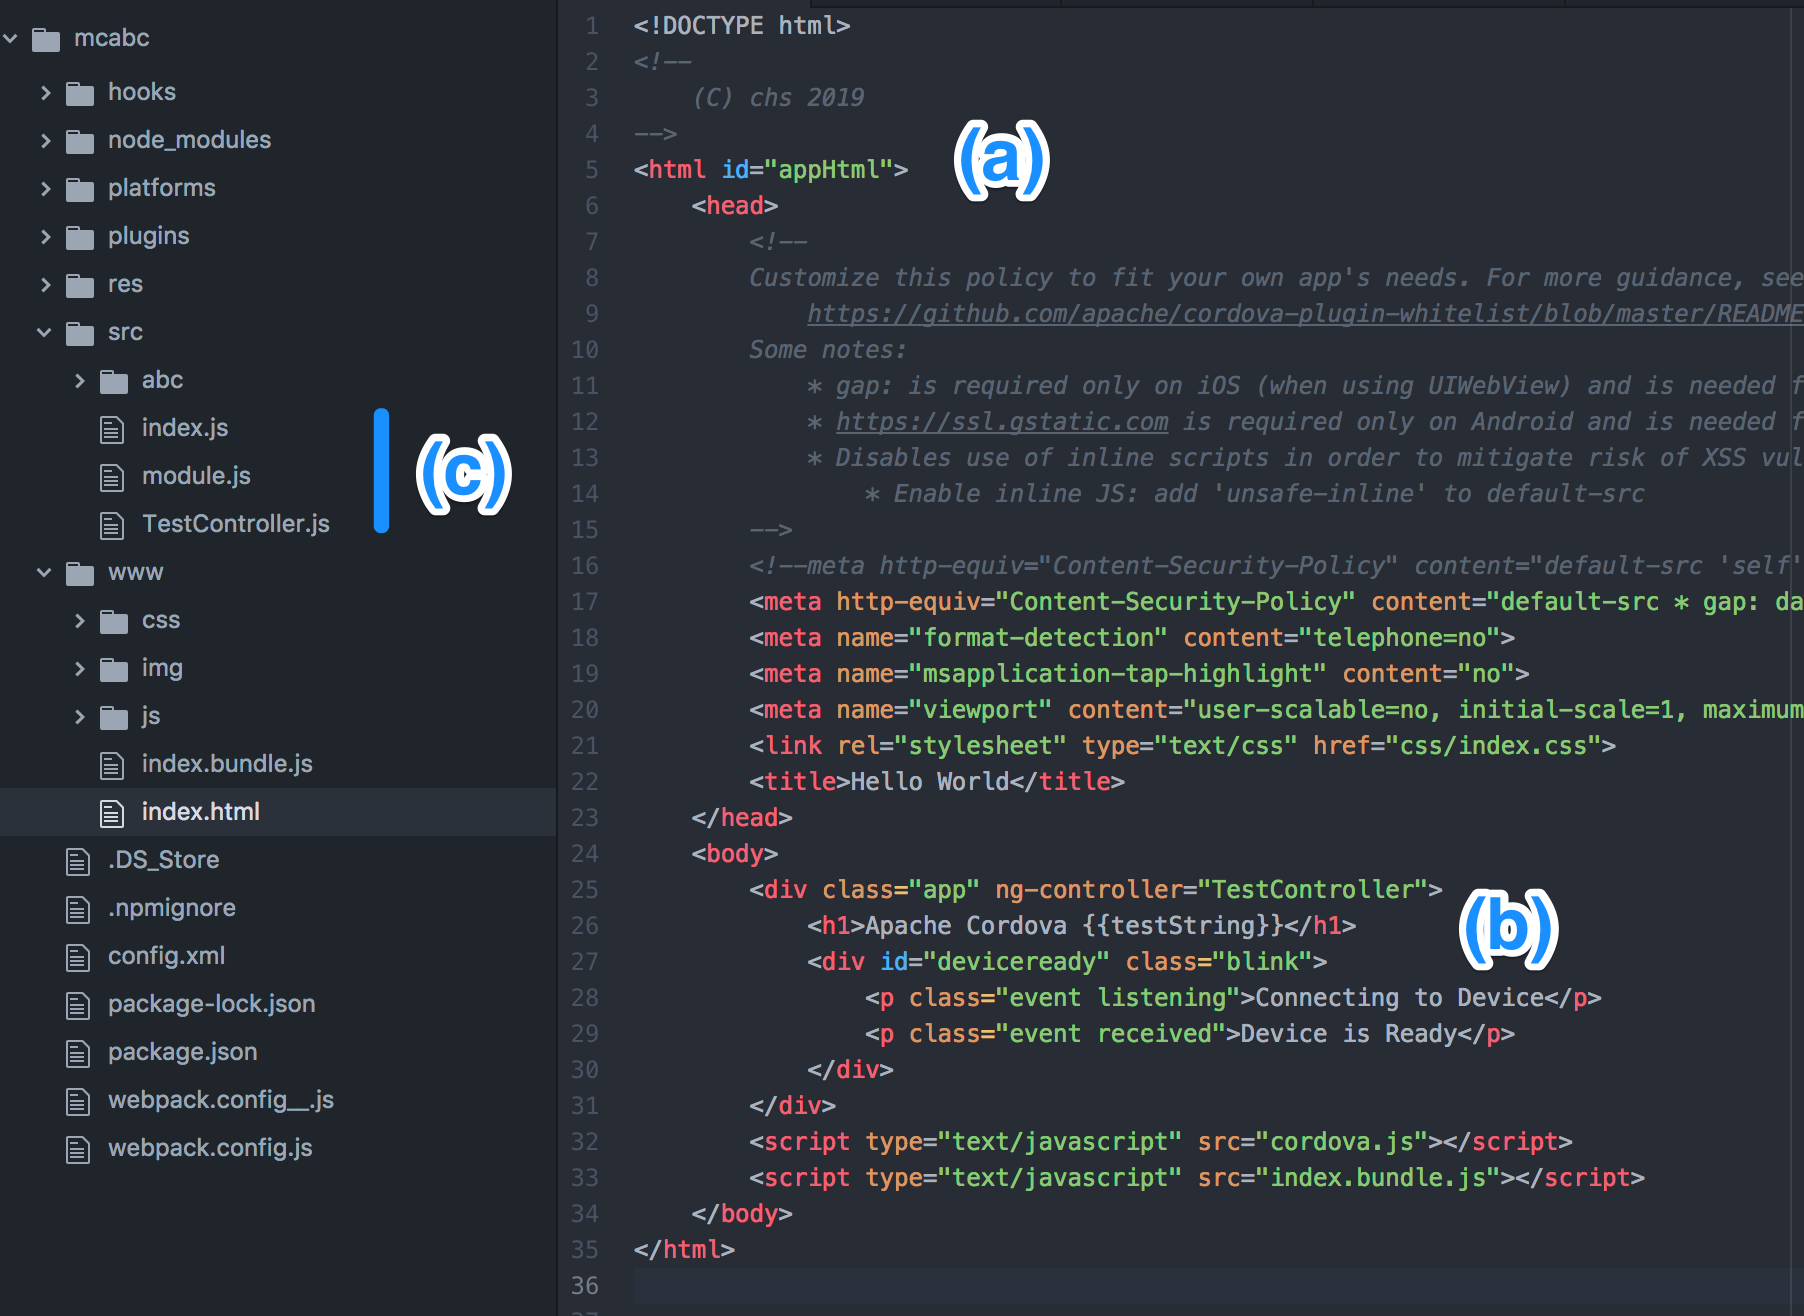Click the folder icon next to plugins
This screenshot has width=1804, height=1316.
tap(79, 236)
